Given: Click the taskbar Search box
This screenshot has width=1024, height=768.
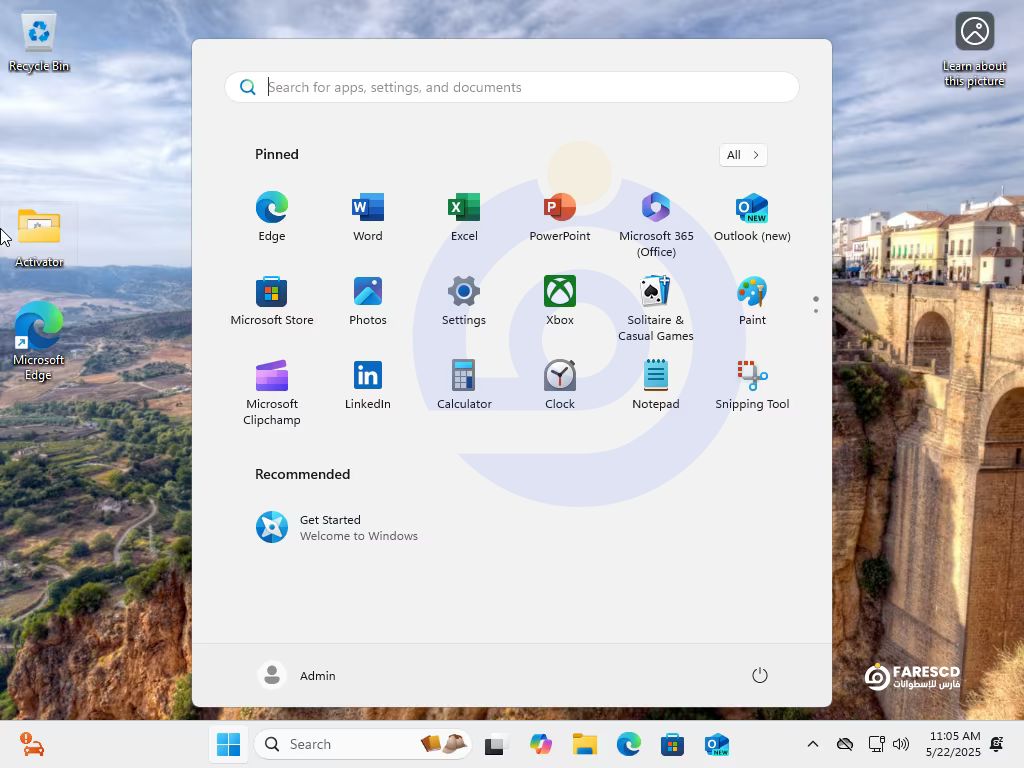Looking at the screenshot, I should [362, 744].
